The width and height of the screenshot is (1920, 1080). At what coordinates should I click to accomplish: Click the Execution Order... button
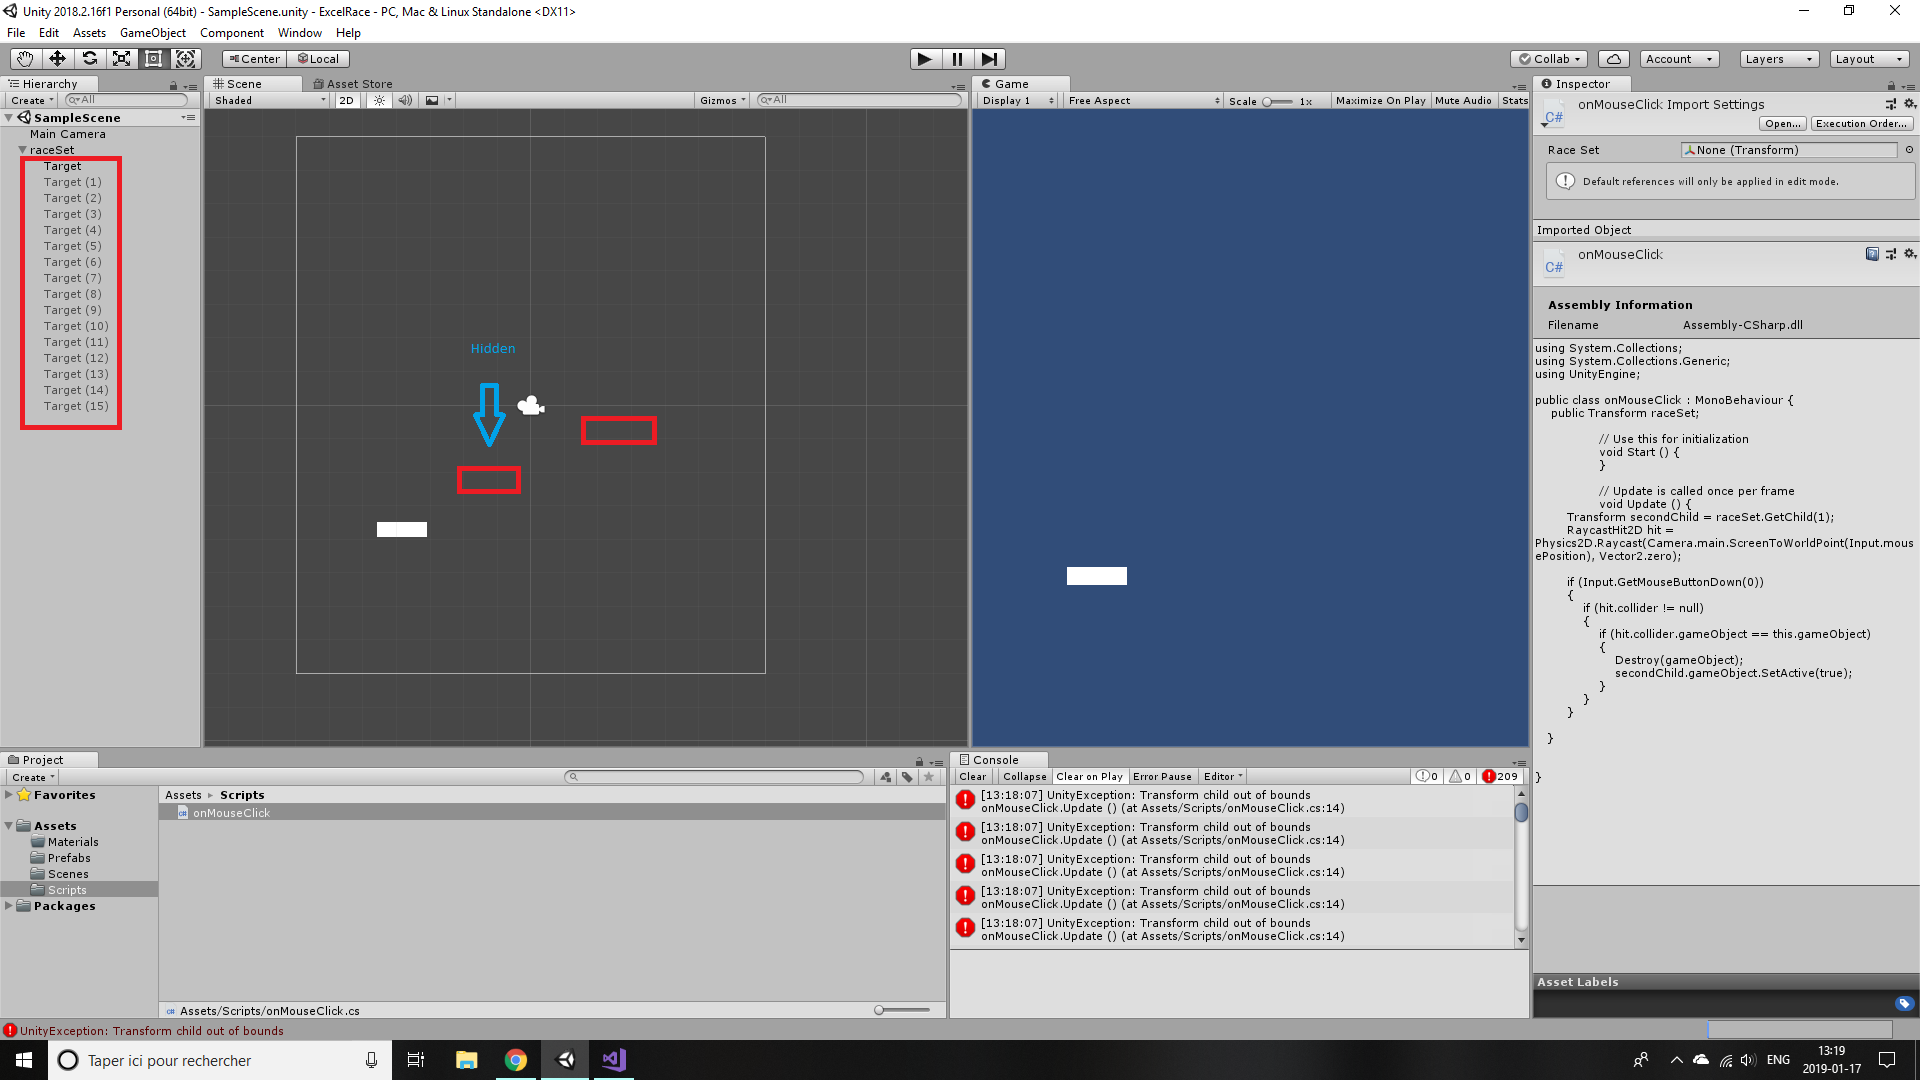(x=1862, y=124)
